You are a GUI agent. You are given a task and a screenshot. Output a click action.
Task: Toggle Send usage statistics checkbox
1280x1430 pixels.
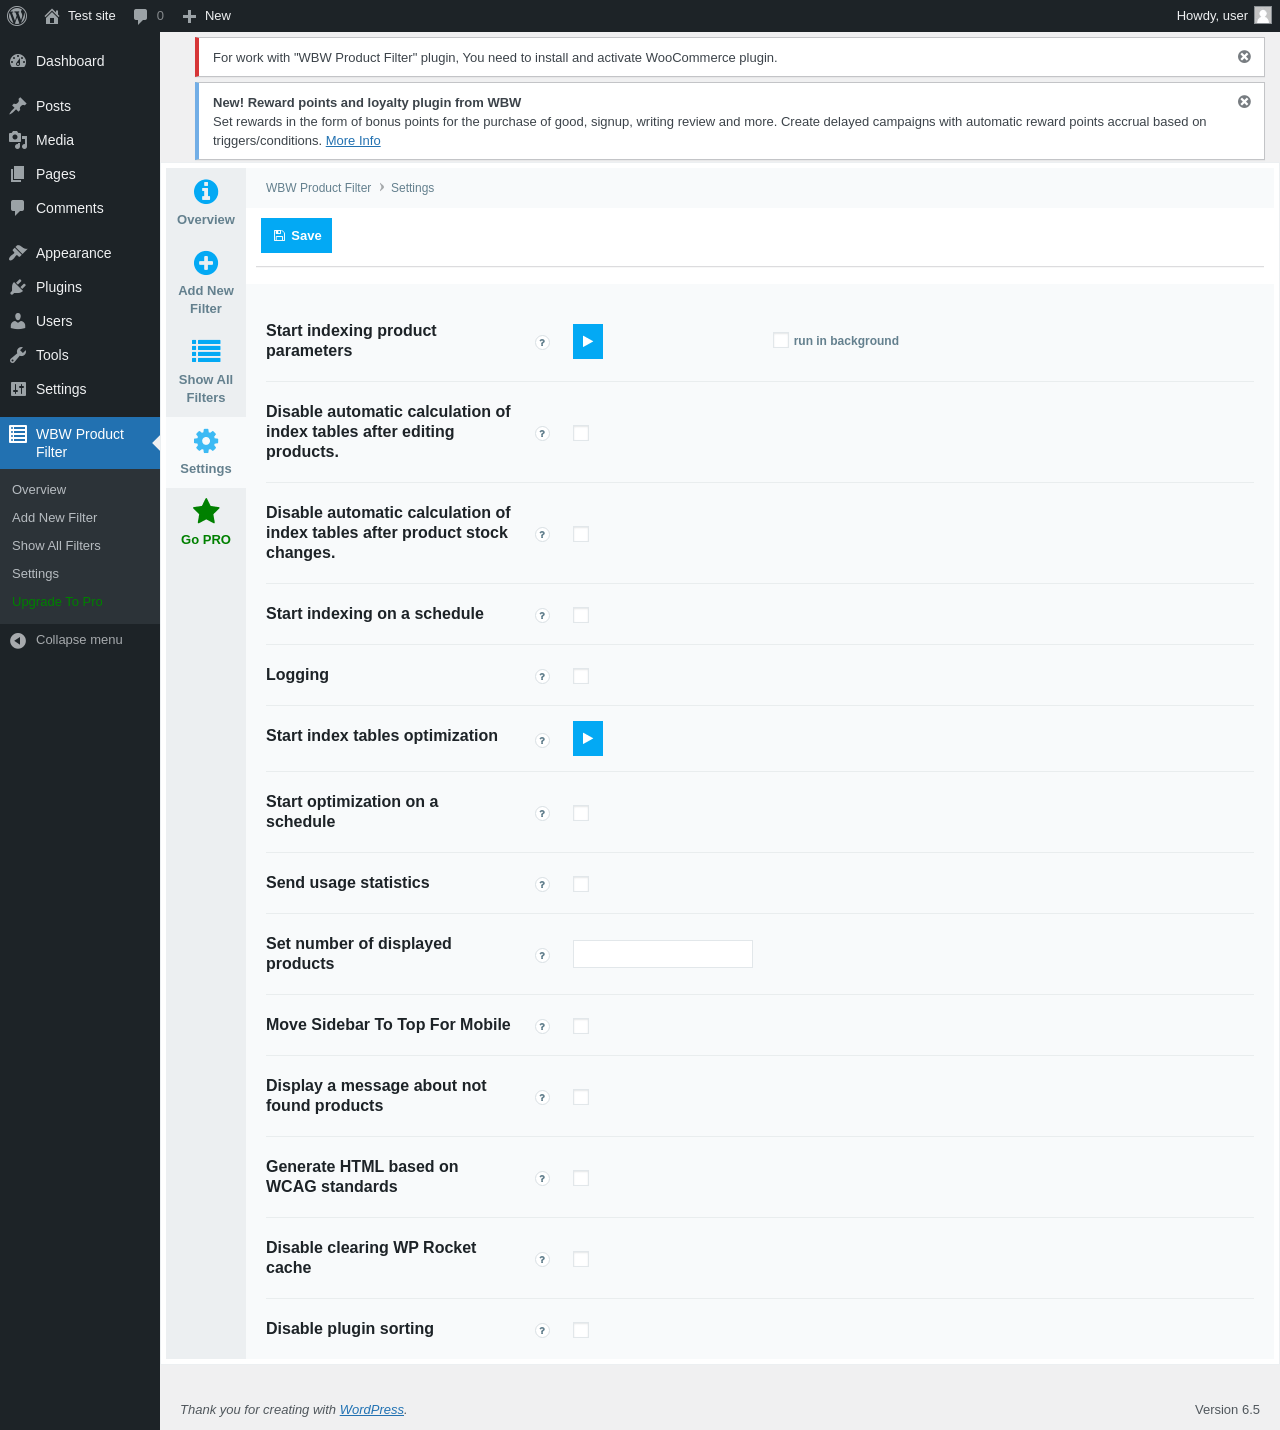[581, 884]
